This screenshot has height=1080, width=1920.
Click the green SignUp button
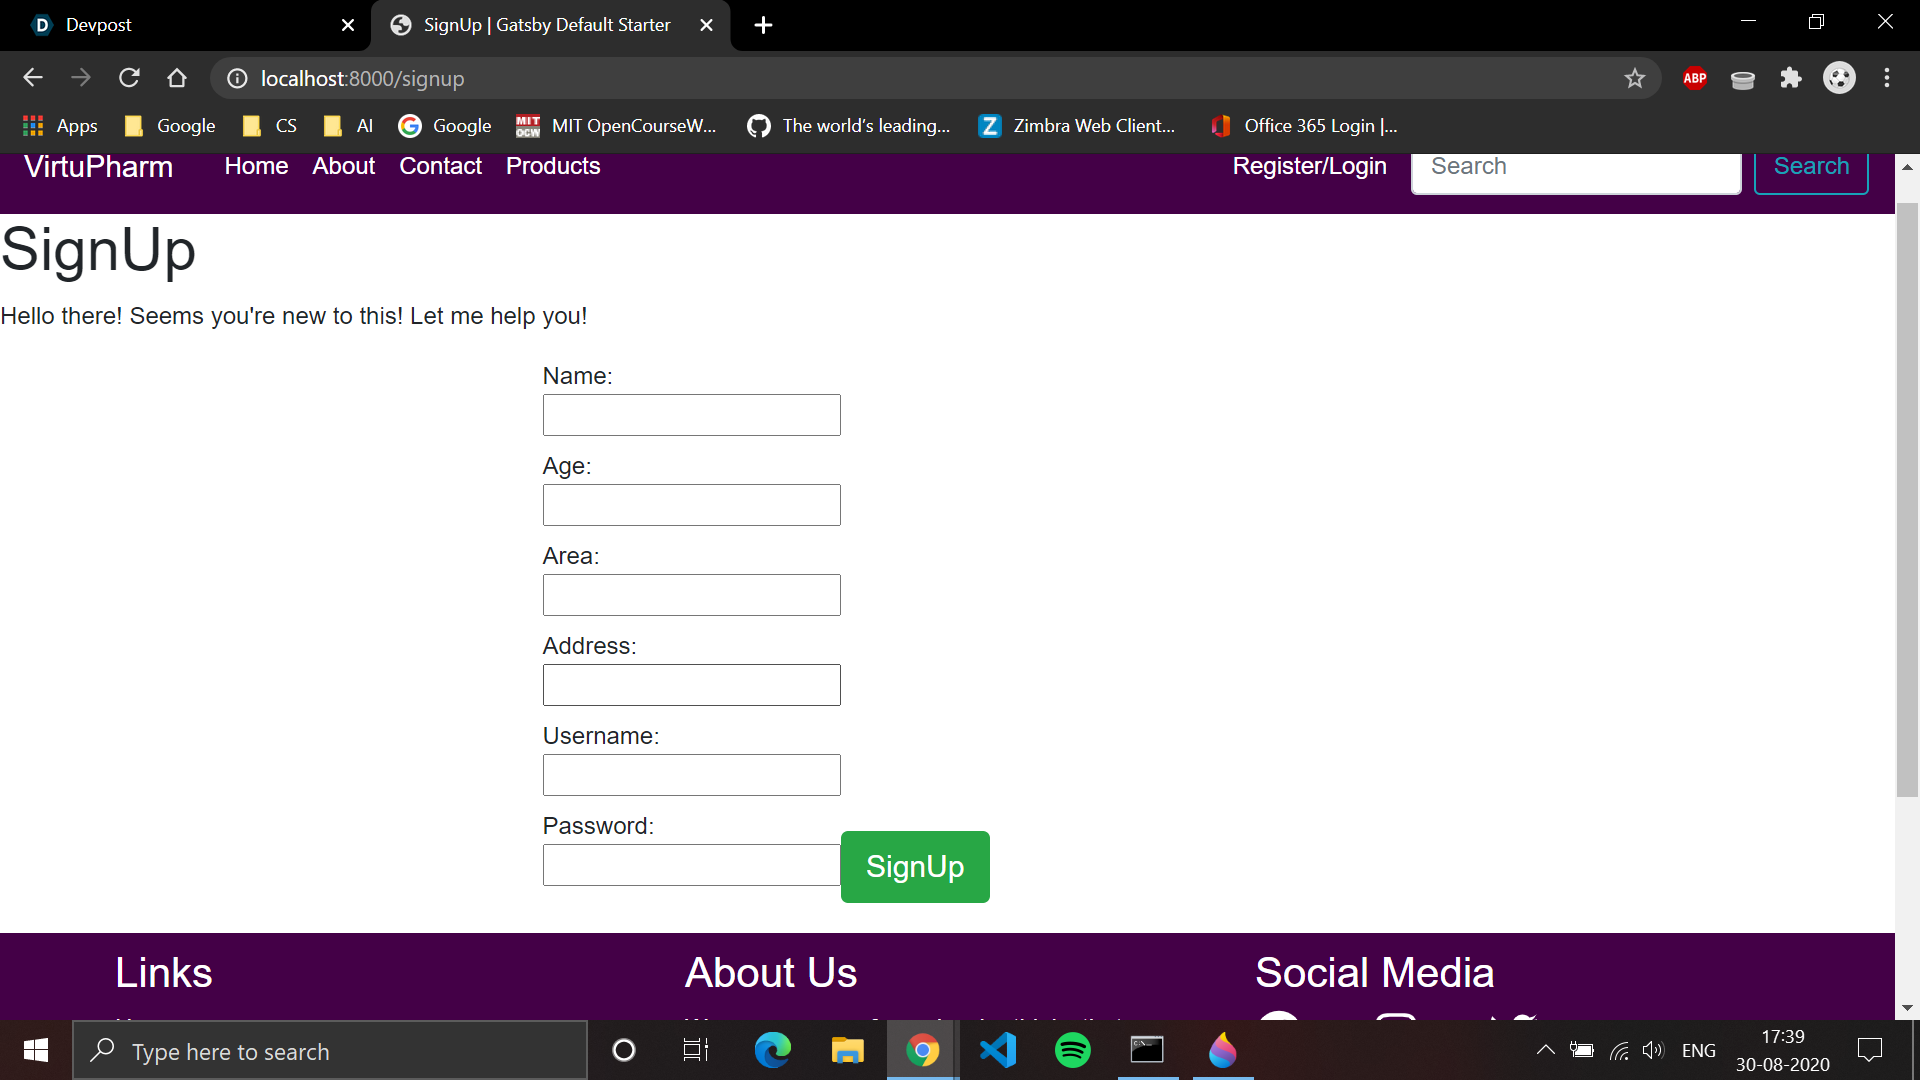tap(914, 866)
